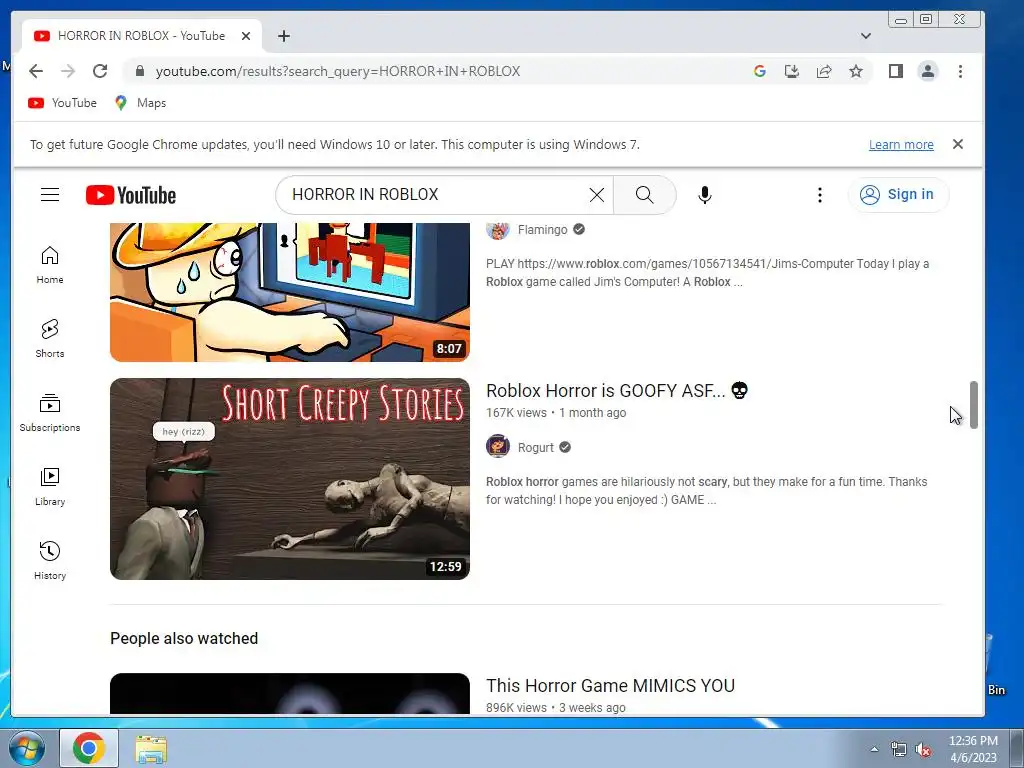1024x768 pixels.
Task: Open YouTube settings three-dot menu
Action: click(x=820, y=195)
